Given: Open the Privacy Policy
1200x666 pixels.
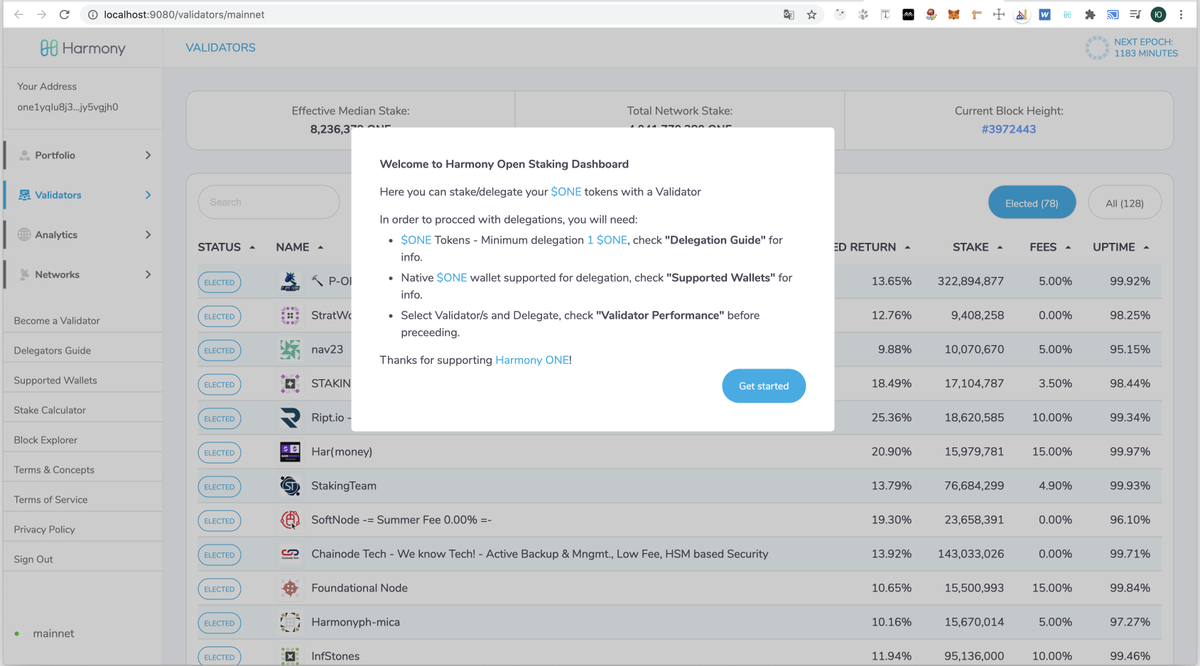Looking at the screenshot, I should click(x=45, y=530).
